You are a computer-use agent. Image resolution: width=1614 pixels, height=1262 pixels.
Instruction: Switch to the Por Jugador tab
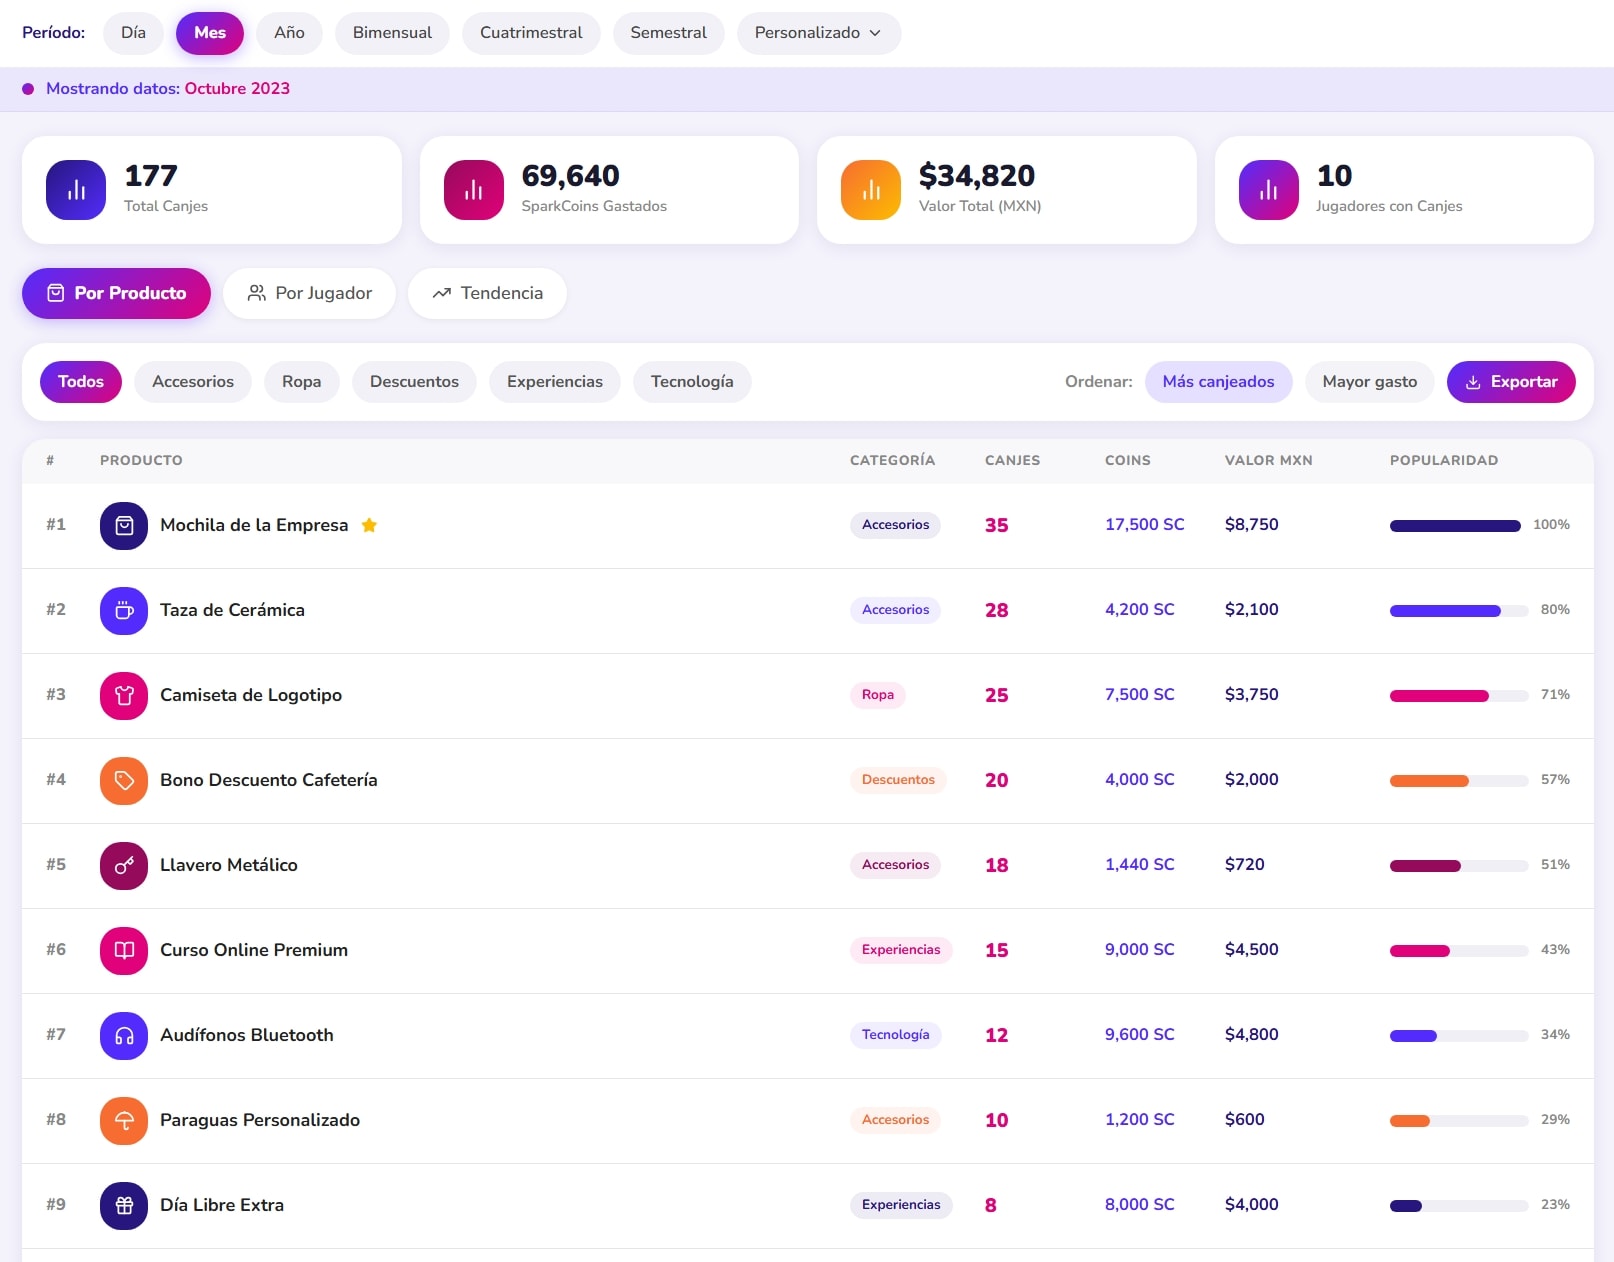309,293
